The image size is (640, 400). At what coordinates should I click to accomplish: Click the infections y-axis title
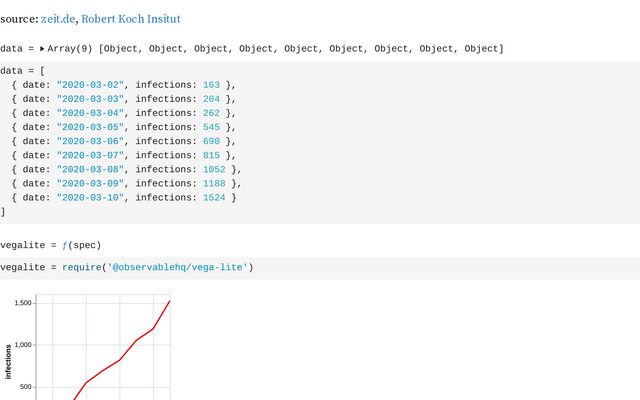(9, 360)
